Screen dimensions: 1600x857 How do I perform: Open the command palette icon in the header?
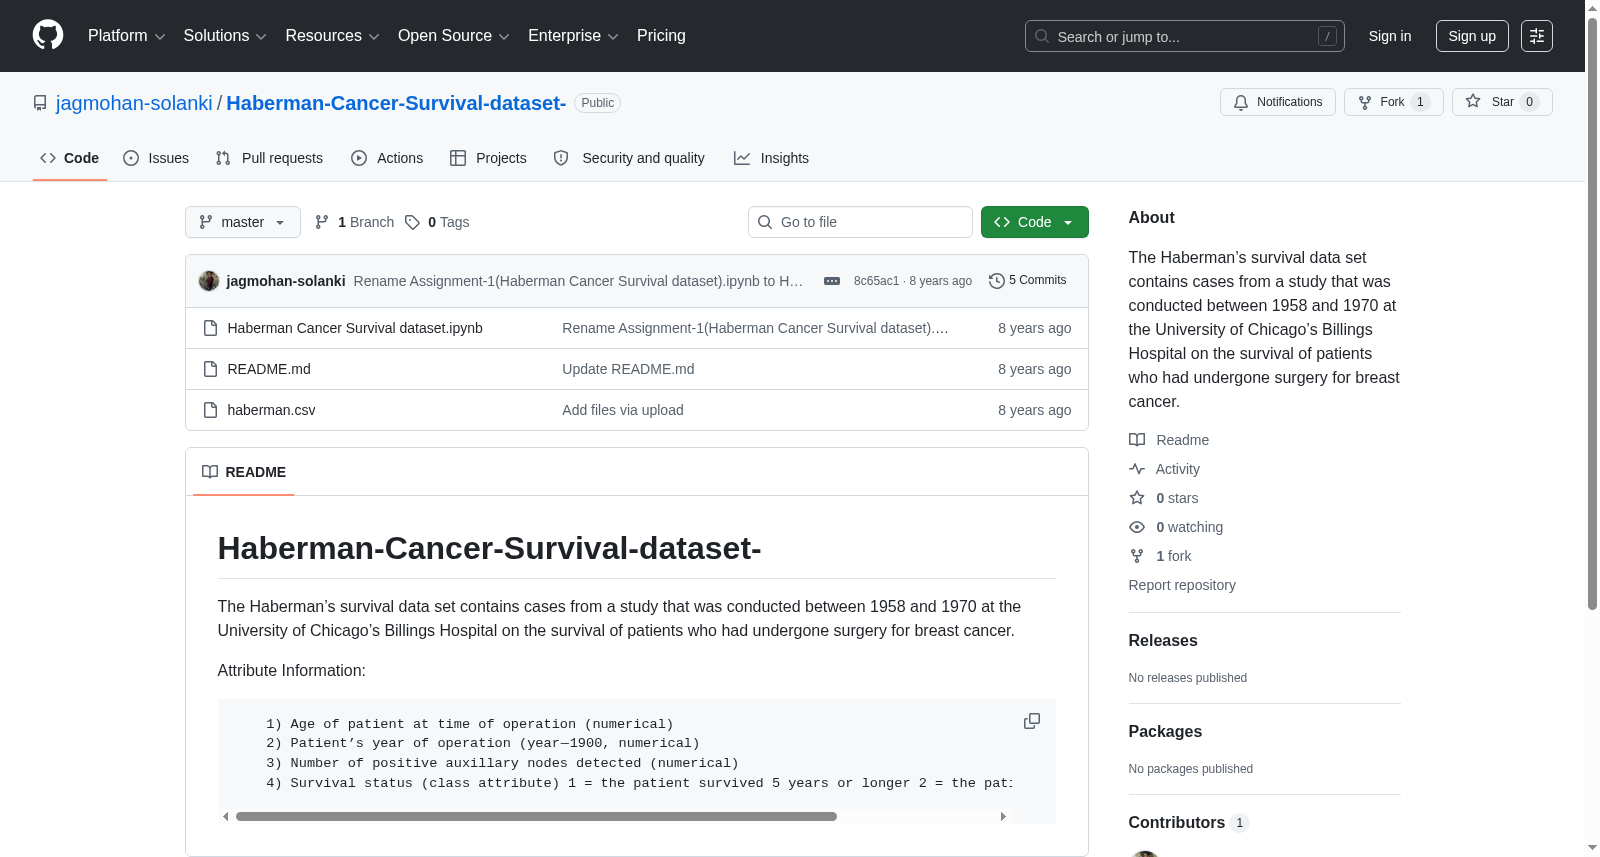1537,36
